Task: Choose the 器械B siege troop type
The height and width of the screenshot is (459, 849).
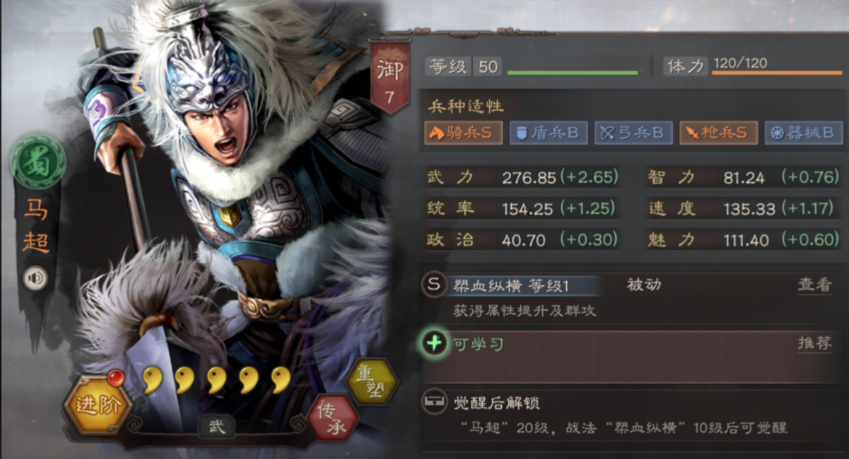Action: point(804,133)
